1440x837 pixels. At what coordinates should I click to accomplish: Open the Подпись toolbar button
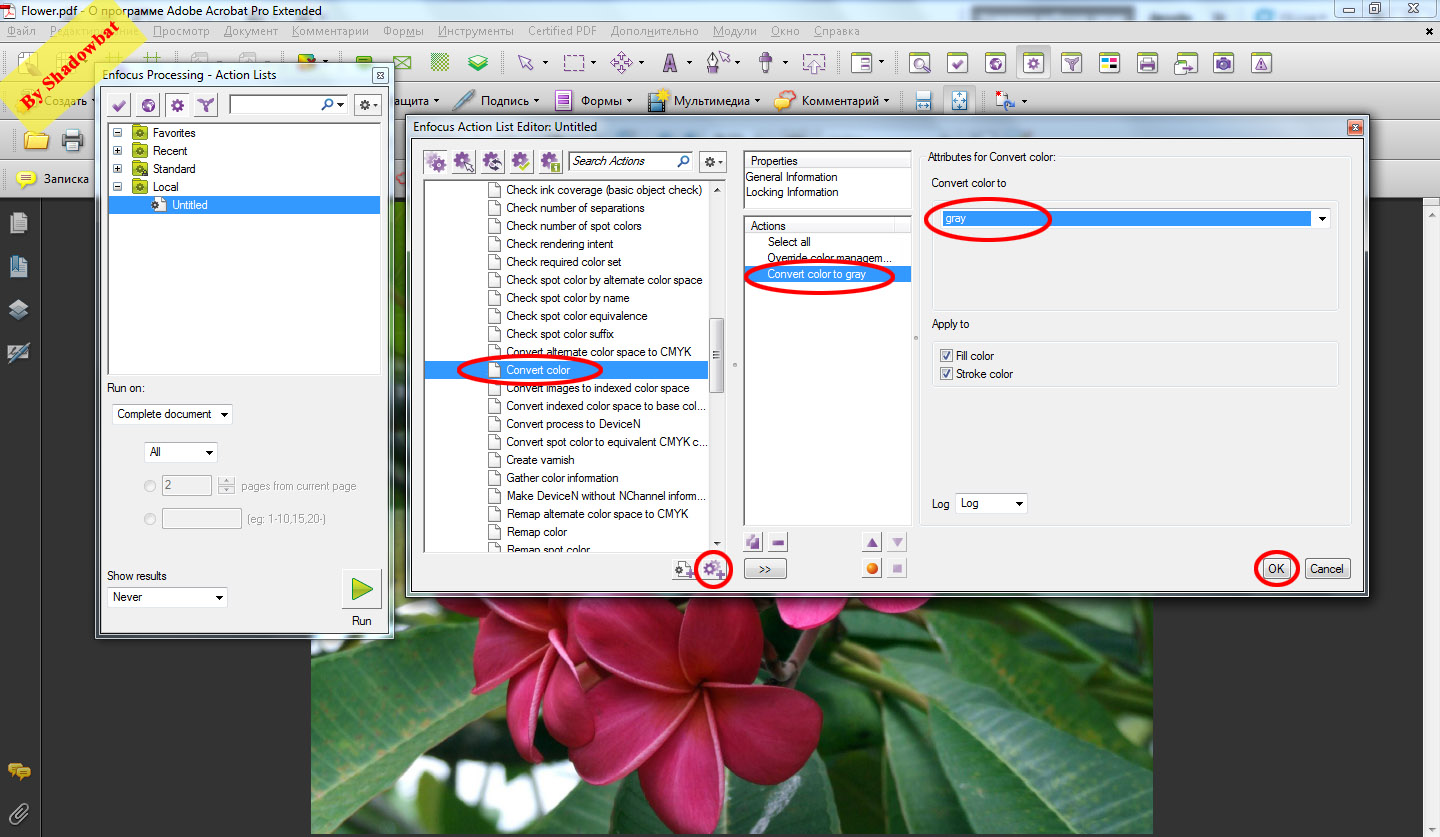[495, 101]
